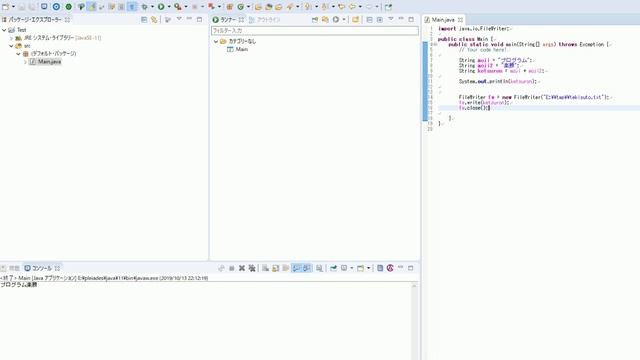Click the External Tools run icon
This screenshot has height=360, width=640.
click(178, 7)
